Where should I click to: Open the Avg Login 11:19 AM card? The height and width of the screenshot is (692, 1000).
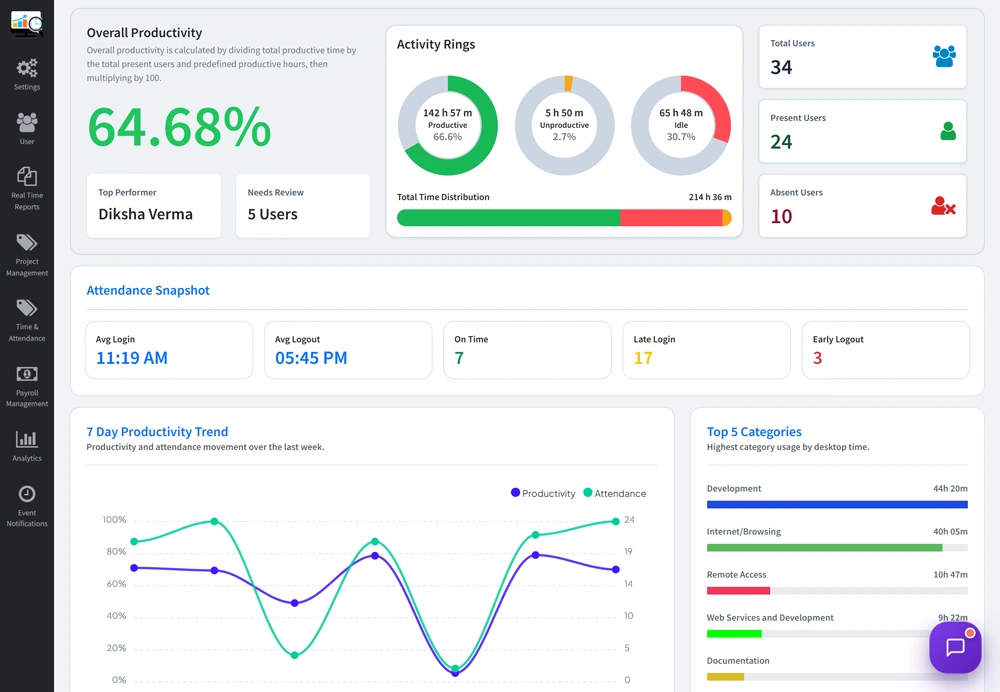pos(169,350)
